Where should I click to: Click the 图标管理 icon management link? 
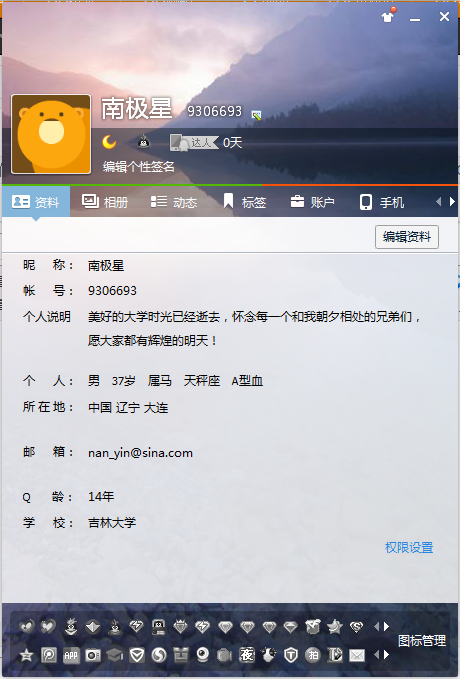(x=422, y=640)
